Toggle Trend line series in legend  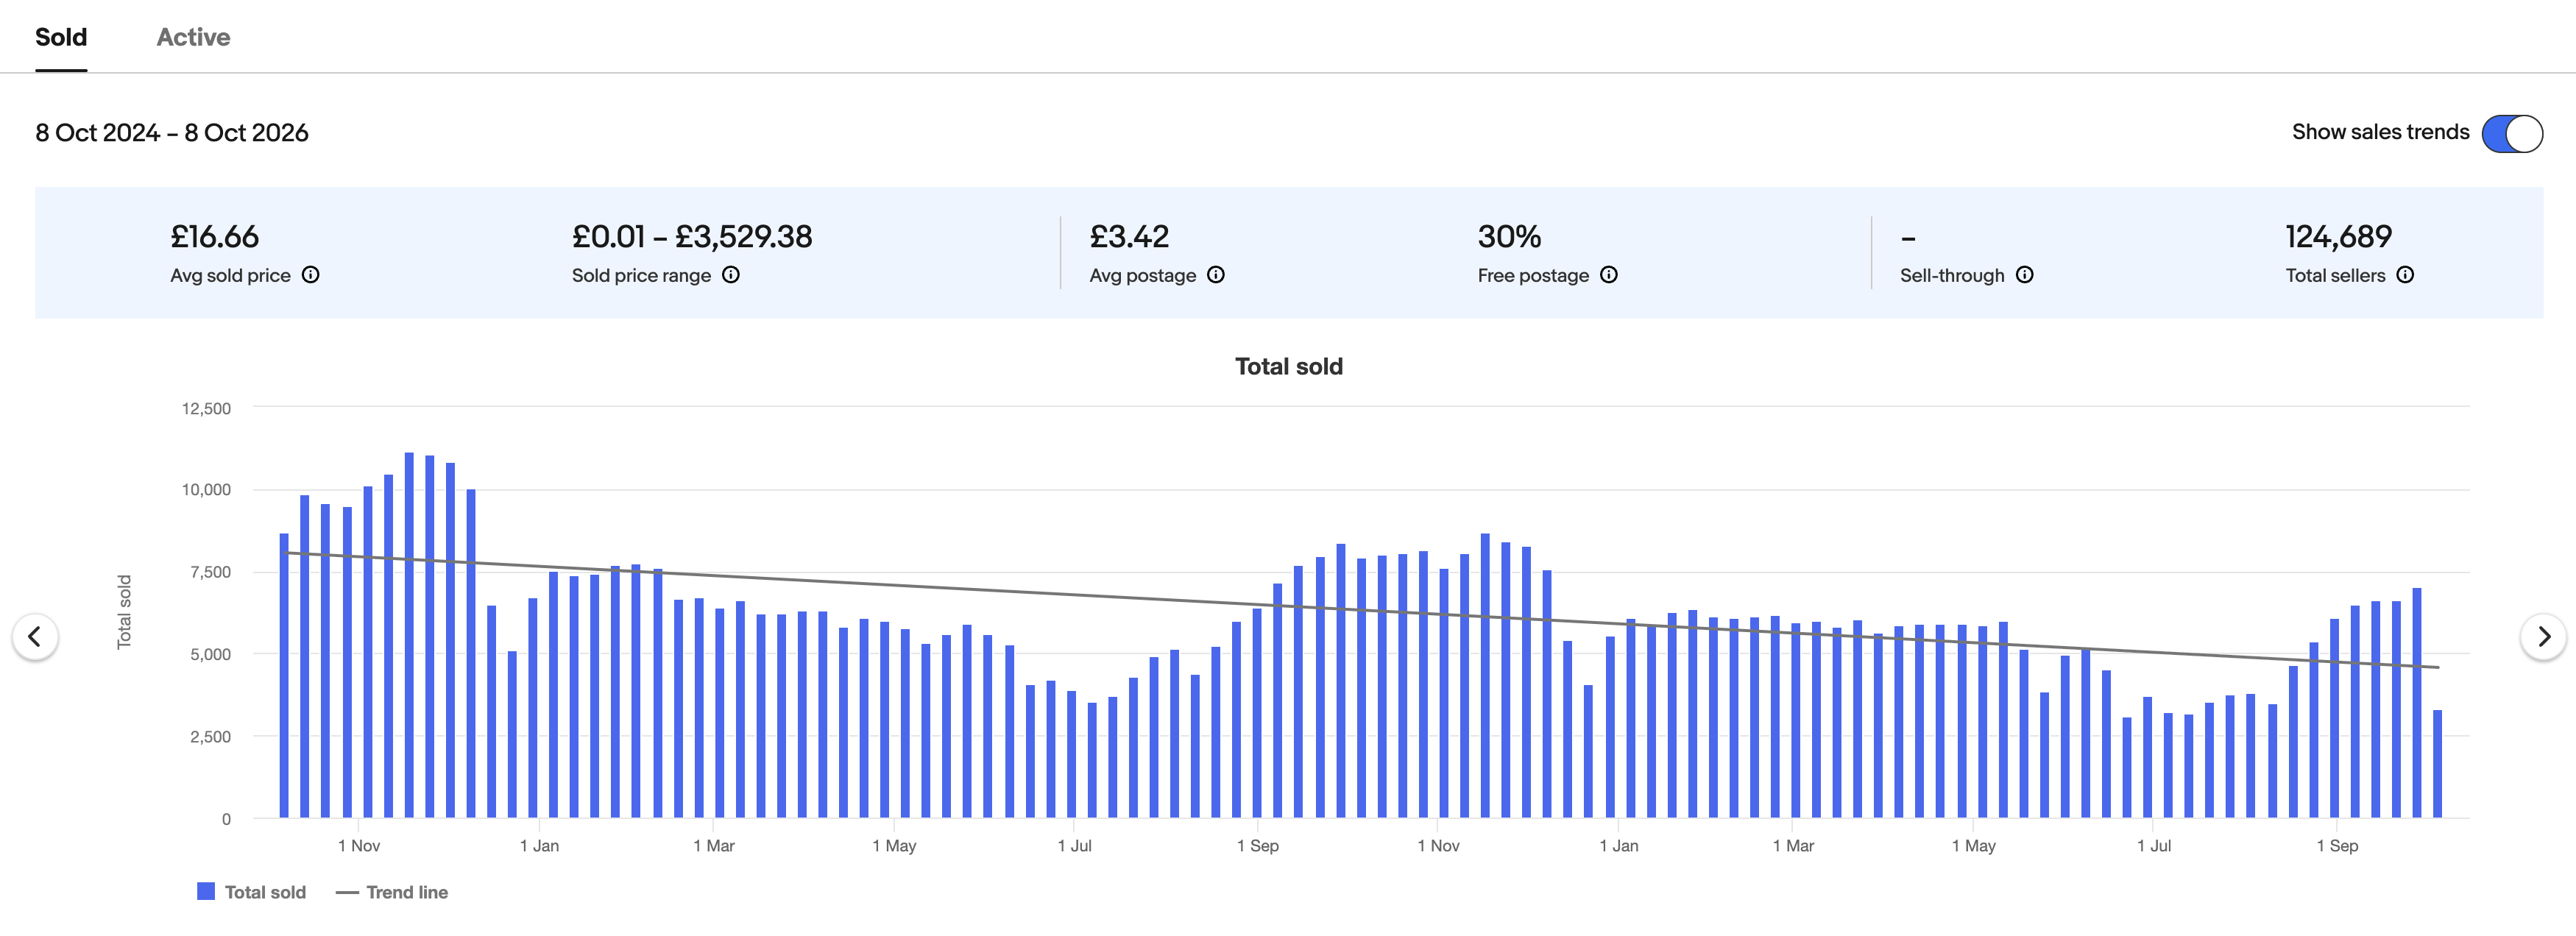pos(392,892)
